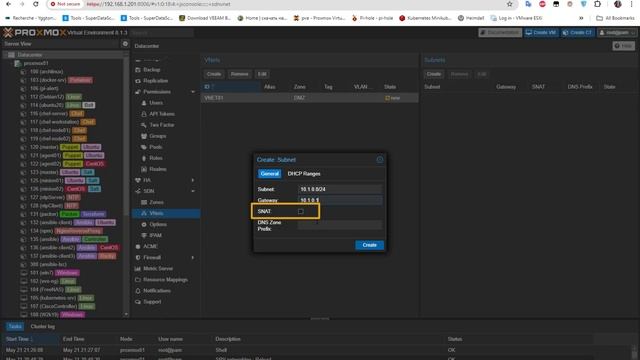
Task: Open the Notifications menu item
Action: click(x=157, y=291)
